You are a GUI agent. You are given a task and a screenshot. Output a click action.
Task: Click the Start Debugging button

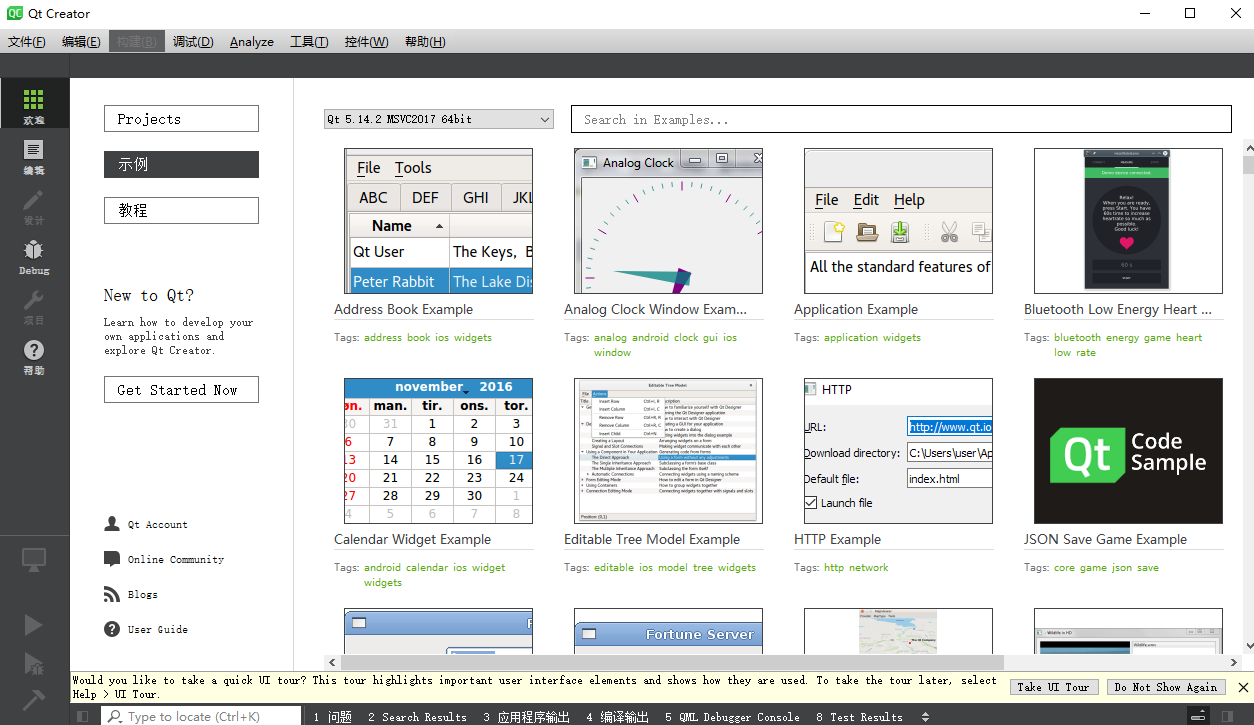pos(34,662)
